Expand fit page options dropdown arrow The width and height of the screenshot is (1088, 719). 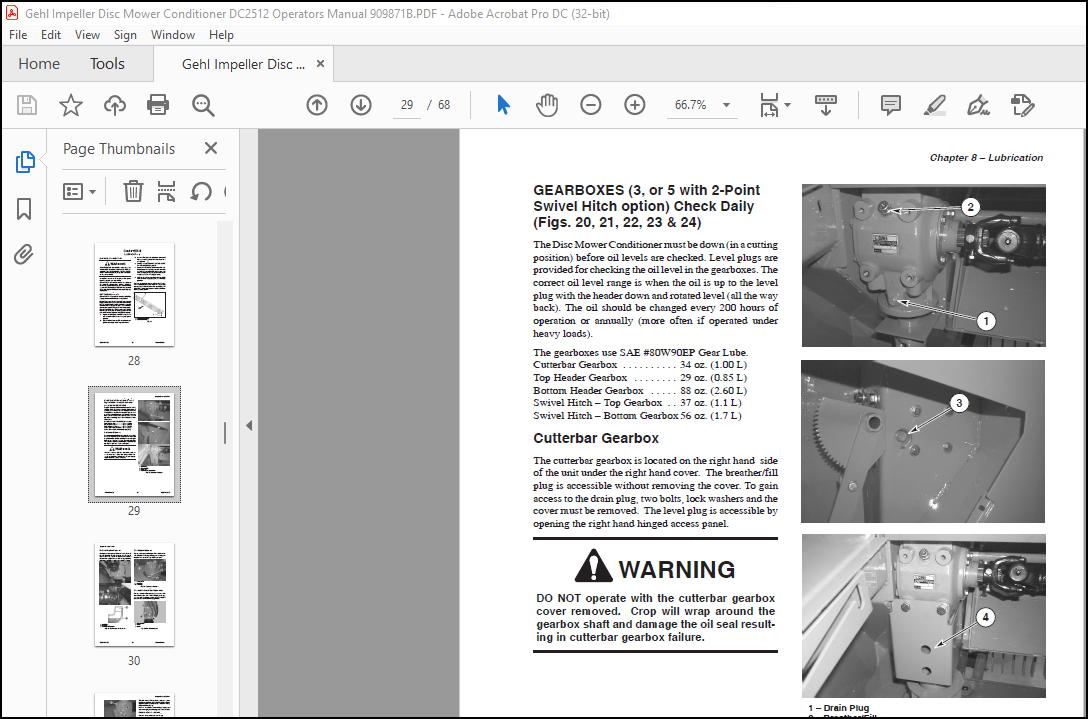[788, 105]
